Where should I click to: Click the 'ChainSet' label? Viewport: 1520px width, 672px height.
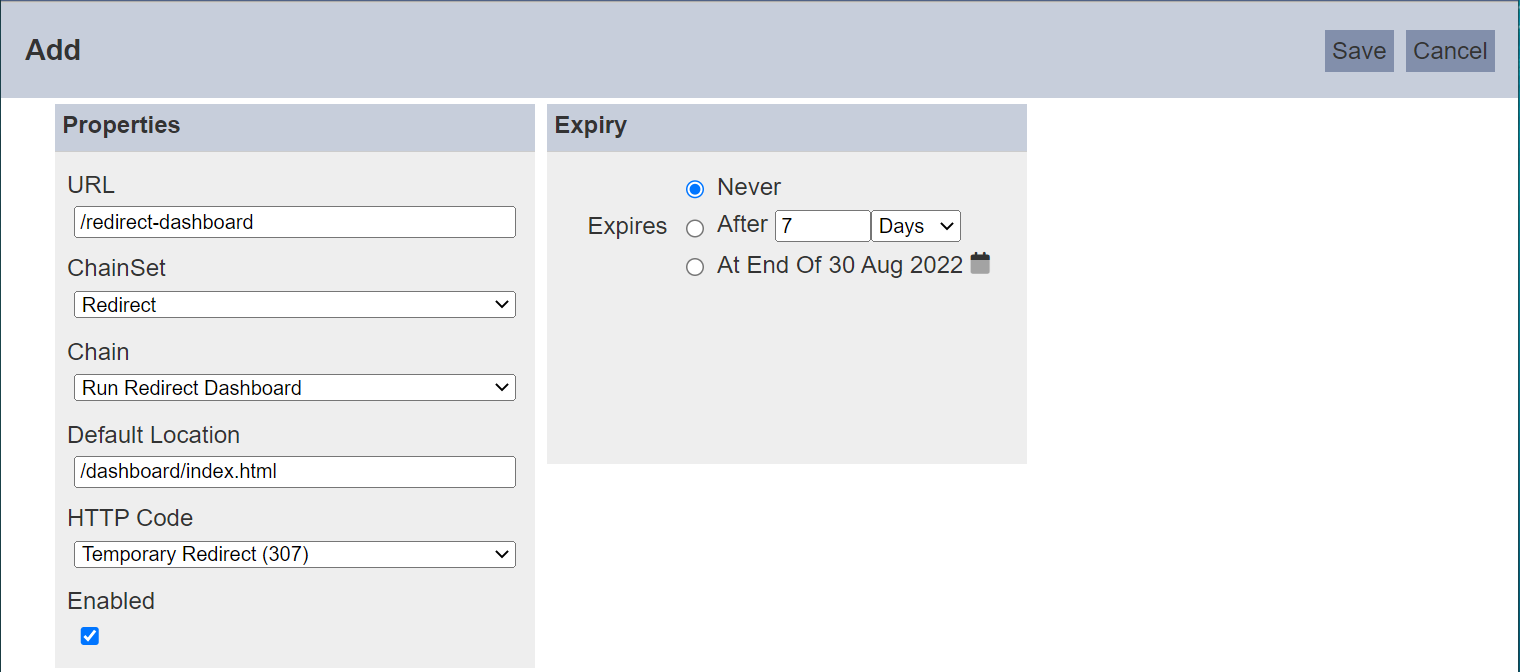point(117,268)
